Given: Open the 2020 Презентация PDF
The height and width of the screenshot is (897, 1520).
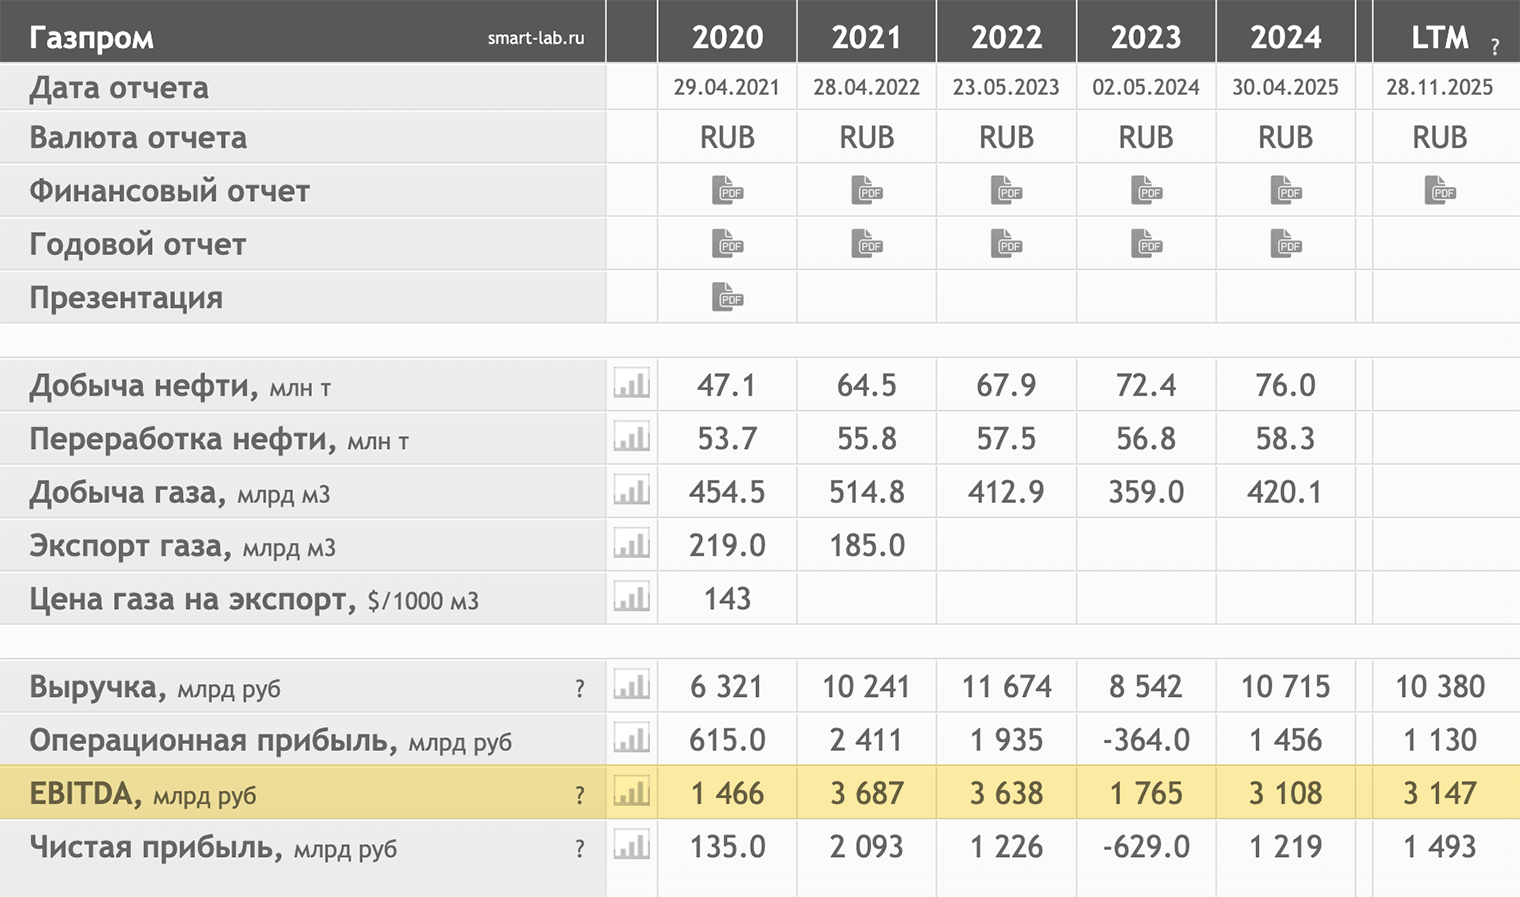Looking at the screenshot, I should point(727,297).
